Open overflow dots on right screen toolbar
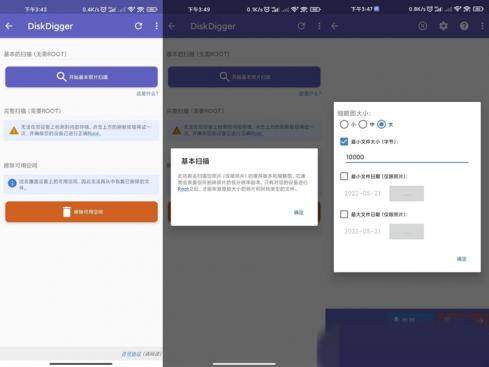This screenshot has width=489, height=367. 482,26
